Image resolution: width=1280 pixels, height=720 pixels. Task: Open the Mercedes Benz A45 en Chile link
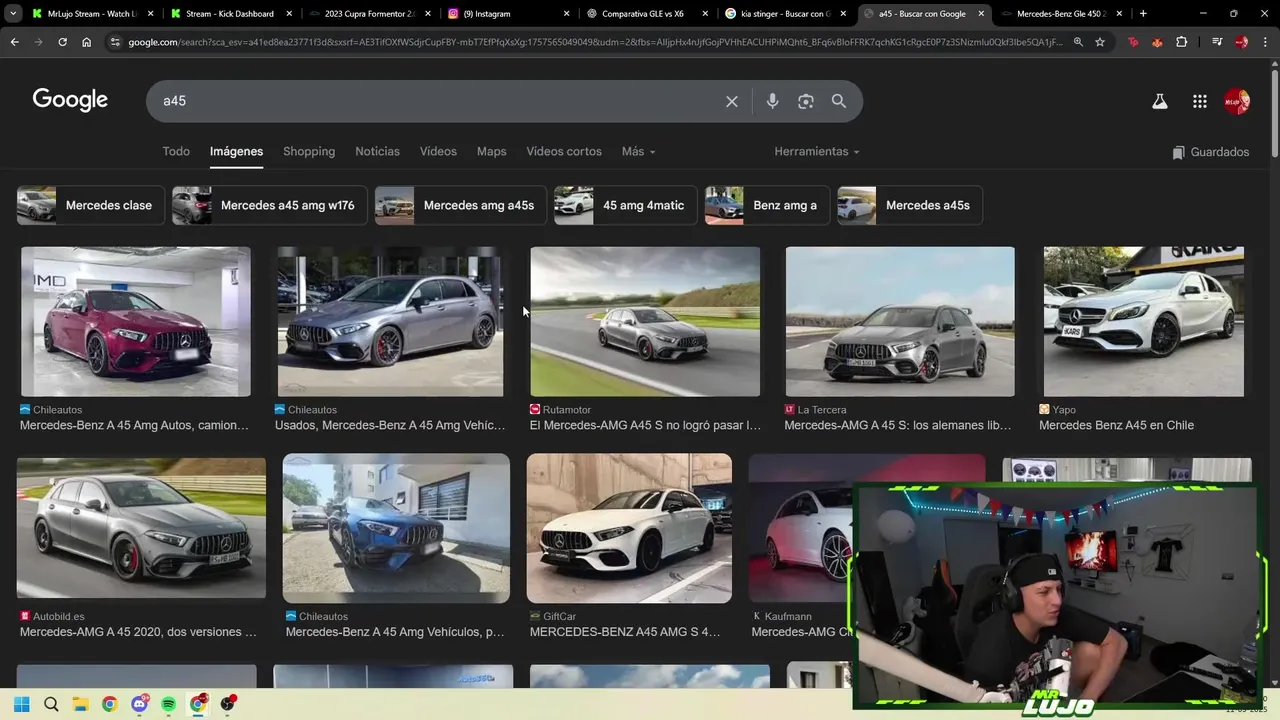1116,425
